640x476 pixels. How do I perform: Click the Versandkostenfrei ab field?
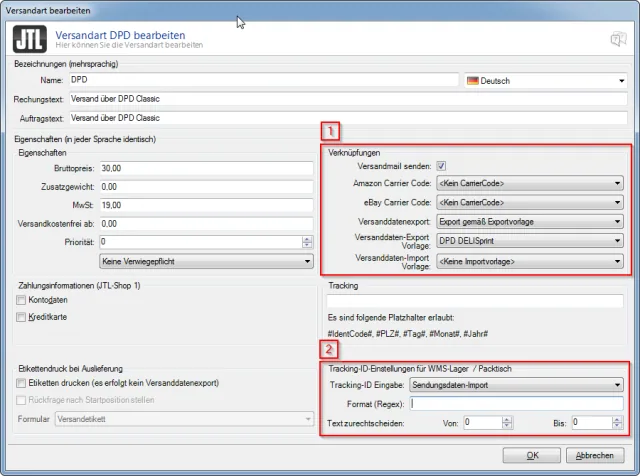point(207,224)
